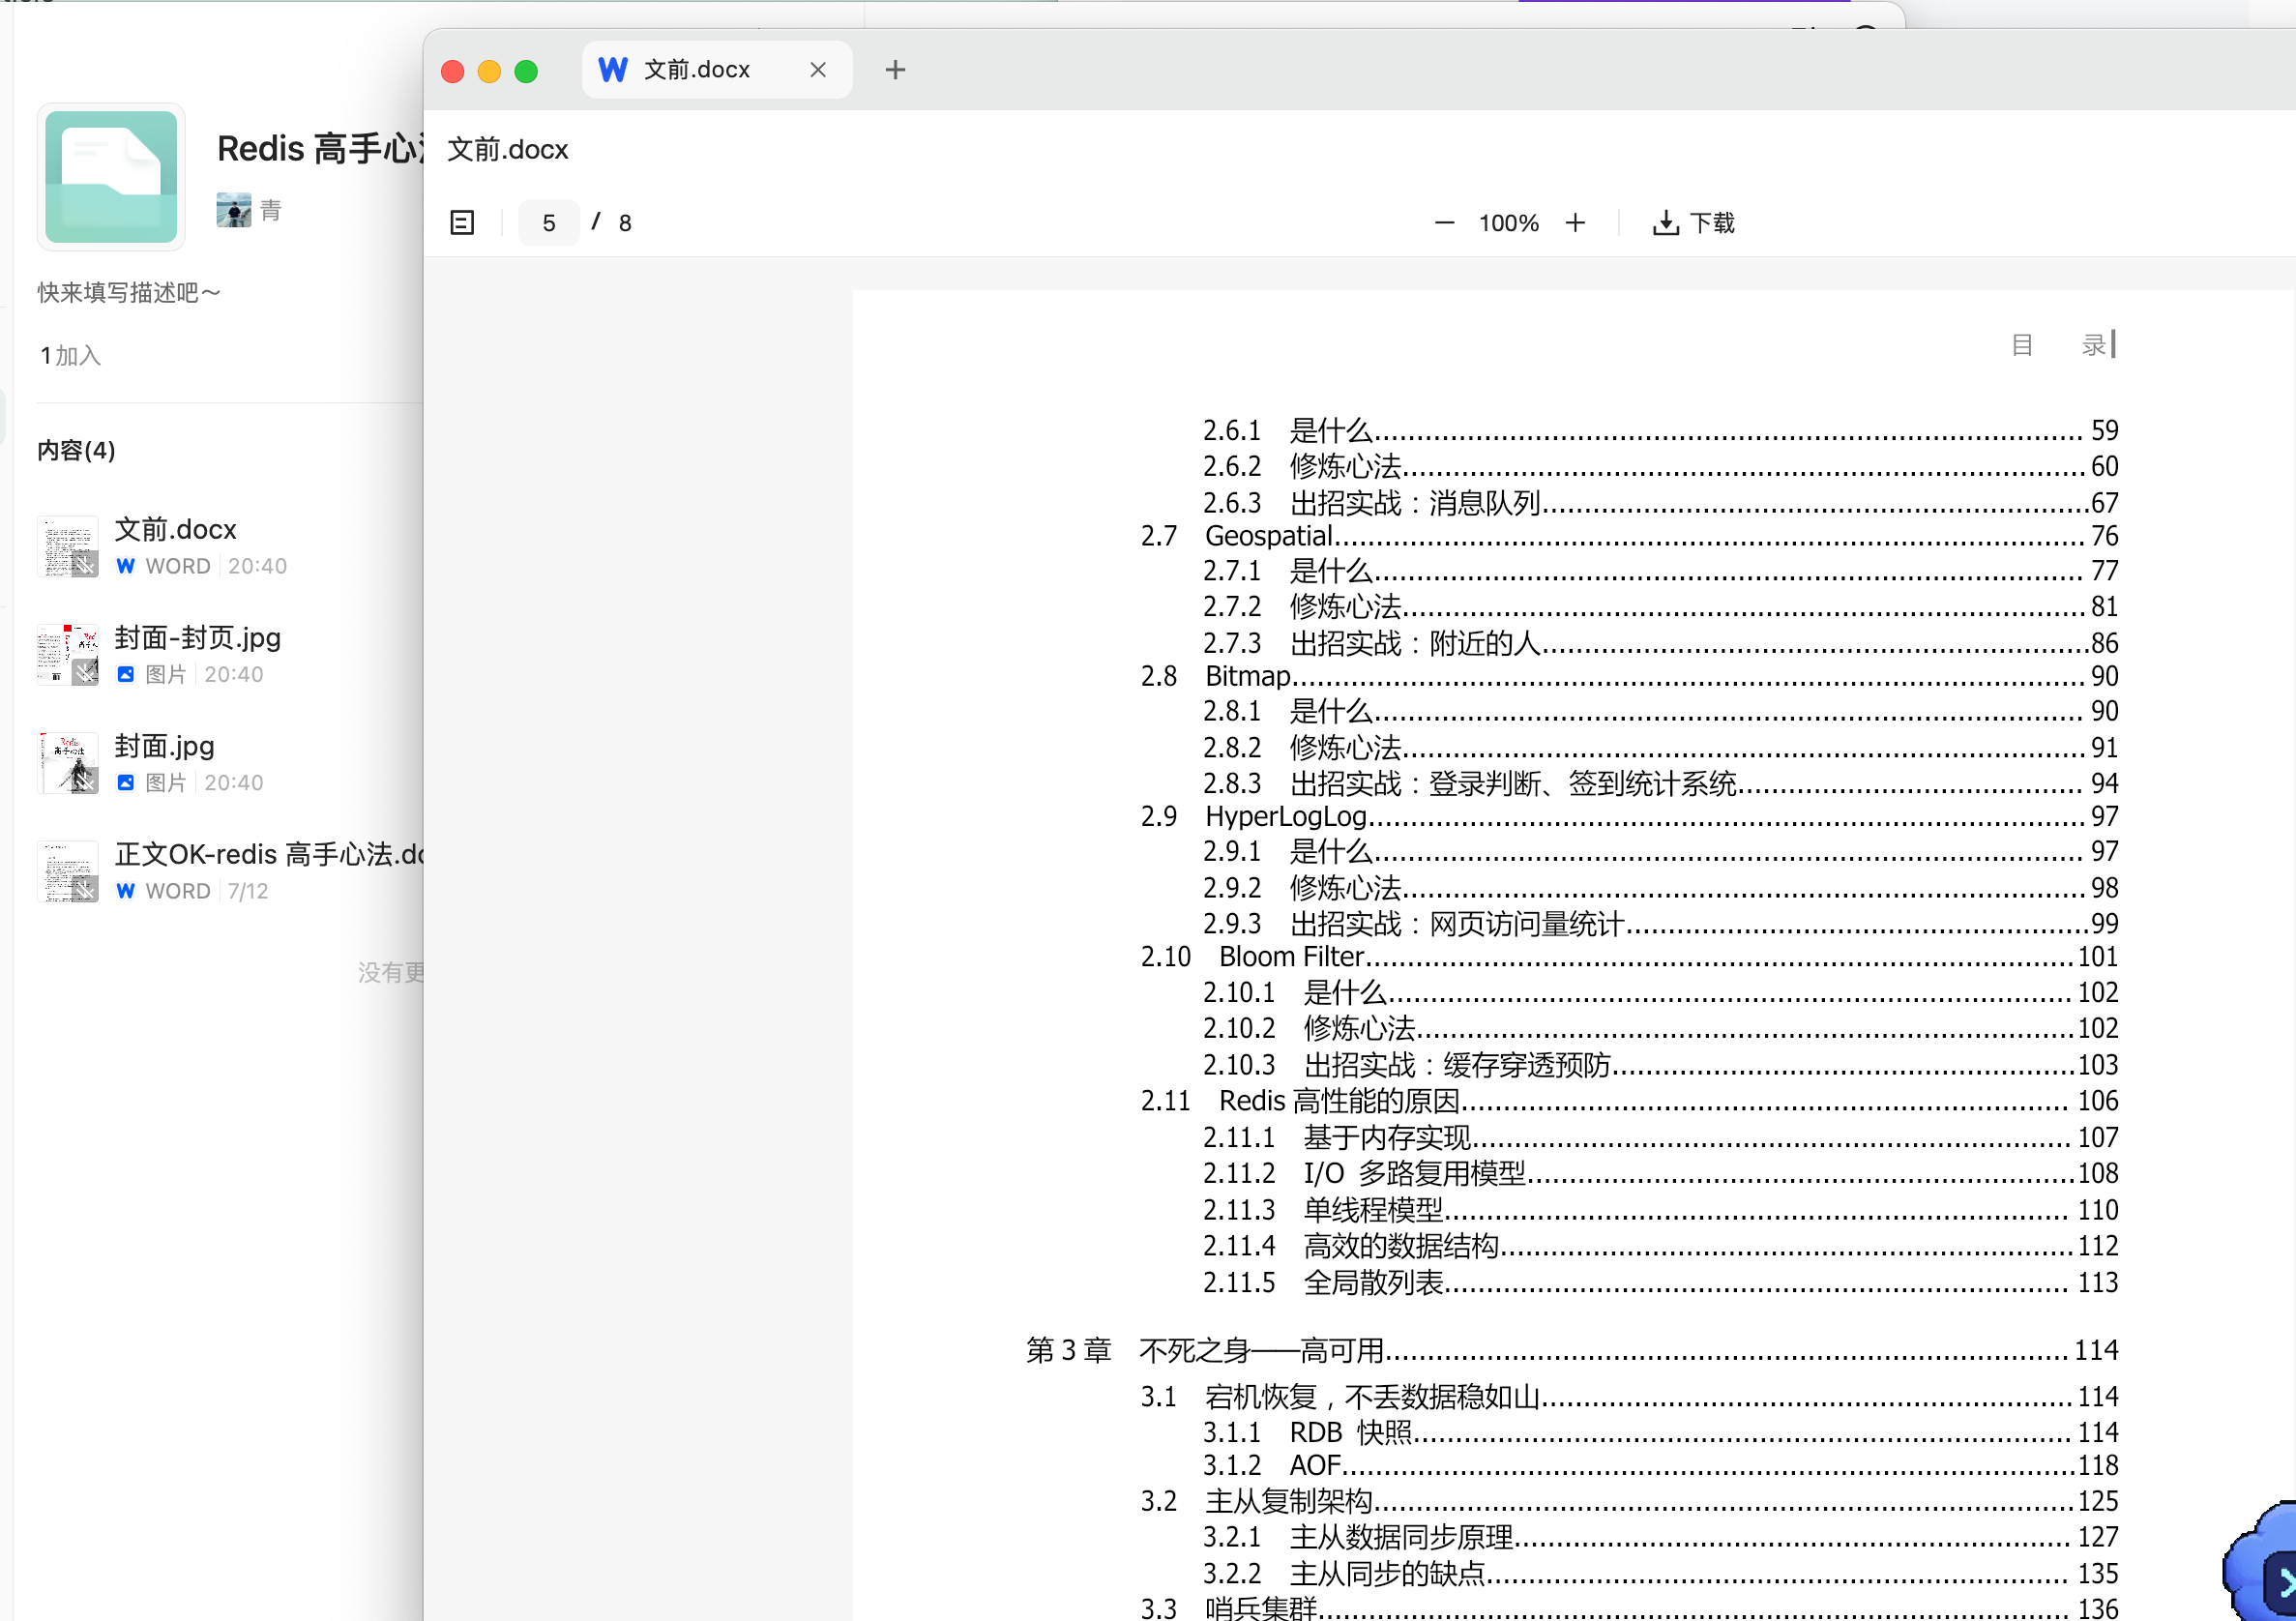Click TOC entry 2.9.3 网页访问量统计
The image size is (2296, 1621).
[1660, 923]
